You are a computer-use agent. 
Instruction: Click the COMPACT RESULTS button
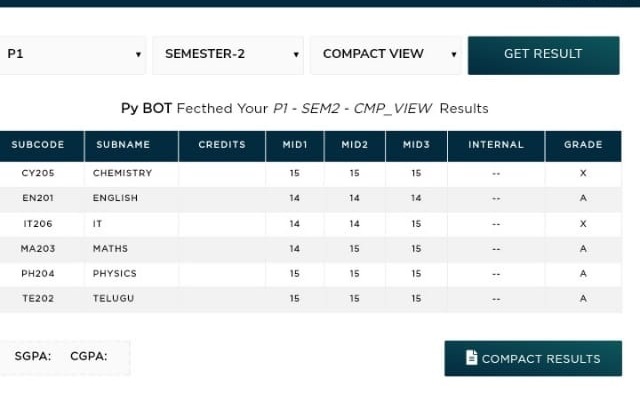[533, 358]
